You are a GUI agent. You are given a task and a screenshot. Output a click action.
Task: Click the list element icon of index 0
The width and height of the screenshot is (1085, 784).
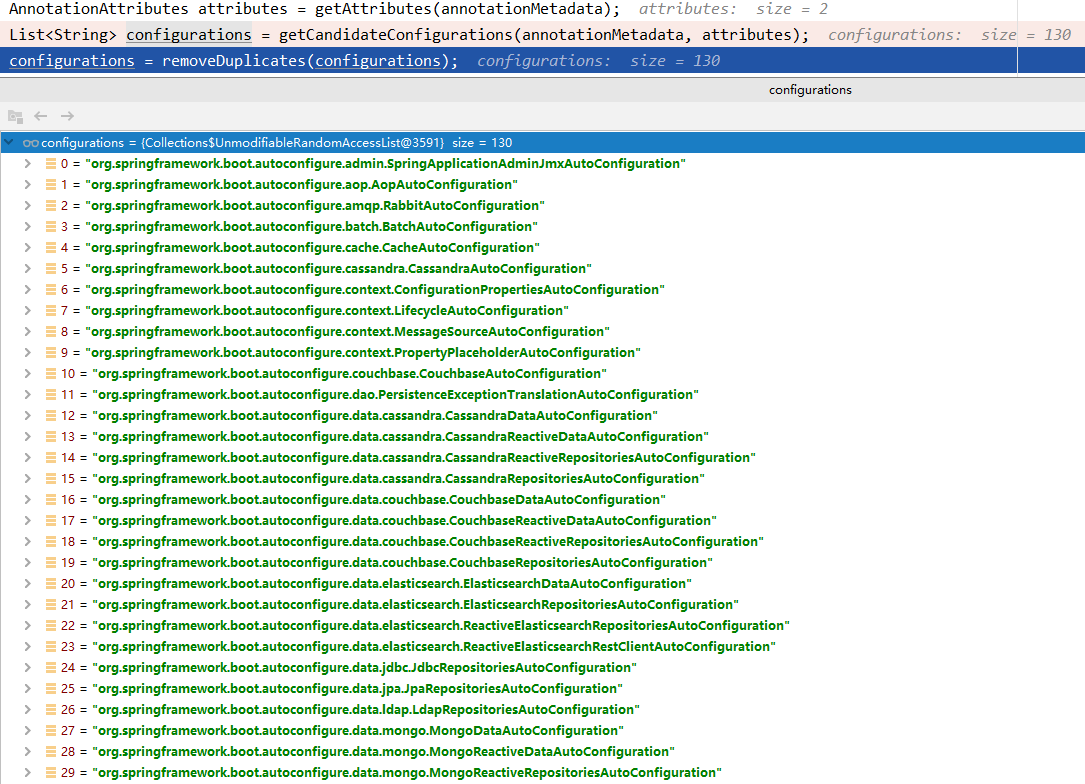[50, 164]
